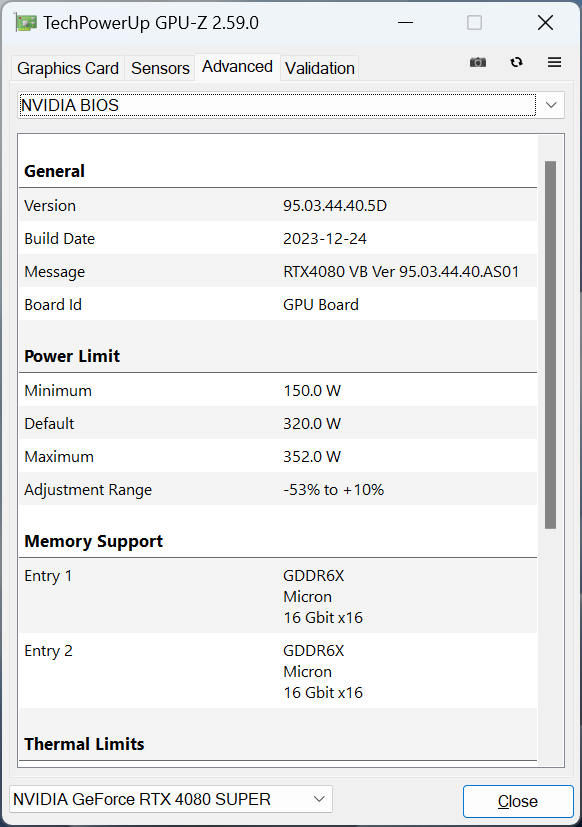
Task: Click the Memory Support section header
Action: tap(93, 541)
